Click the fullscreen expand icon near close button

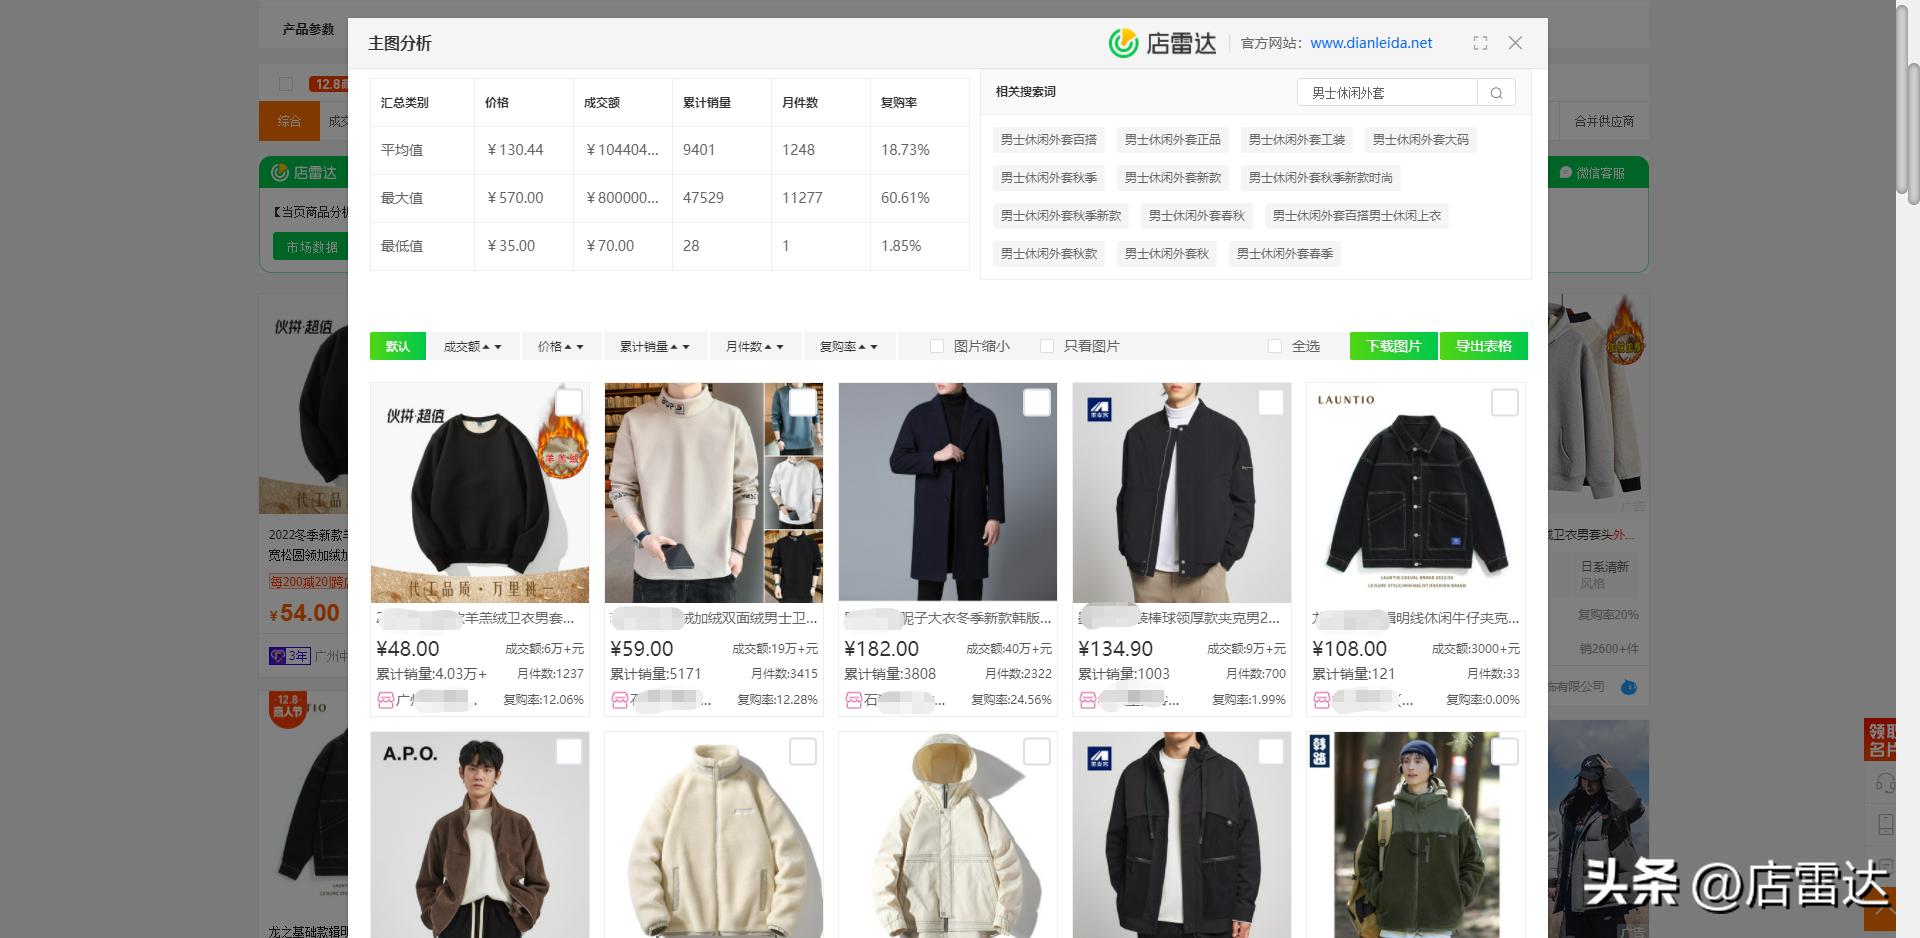pos(1480,43)
